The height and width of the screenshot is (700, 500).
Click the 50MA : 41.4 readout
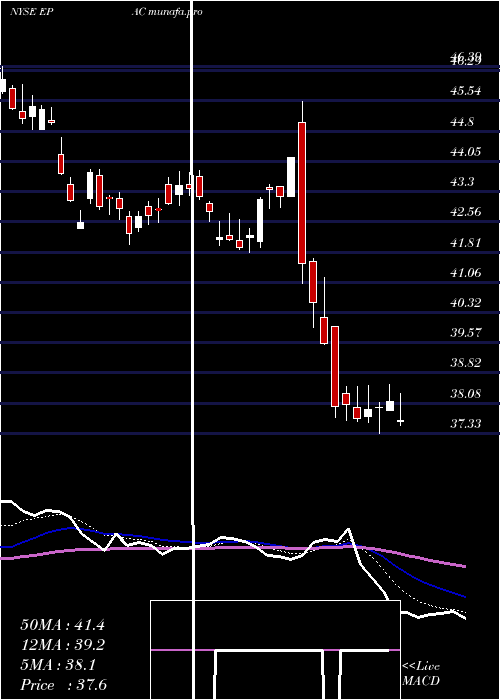tap(62, 625)
